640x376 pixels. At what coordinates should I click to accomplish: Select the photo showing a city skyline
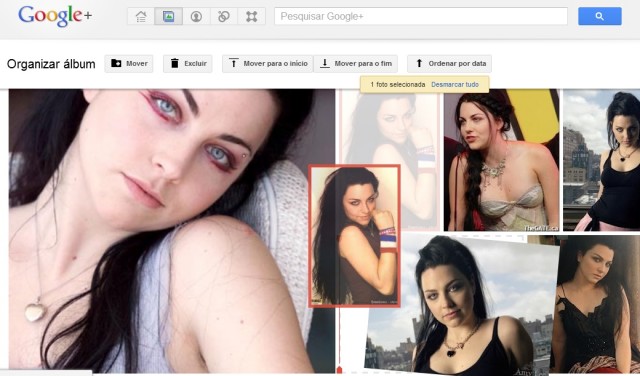[x=601, y=160]
